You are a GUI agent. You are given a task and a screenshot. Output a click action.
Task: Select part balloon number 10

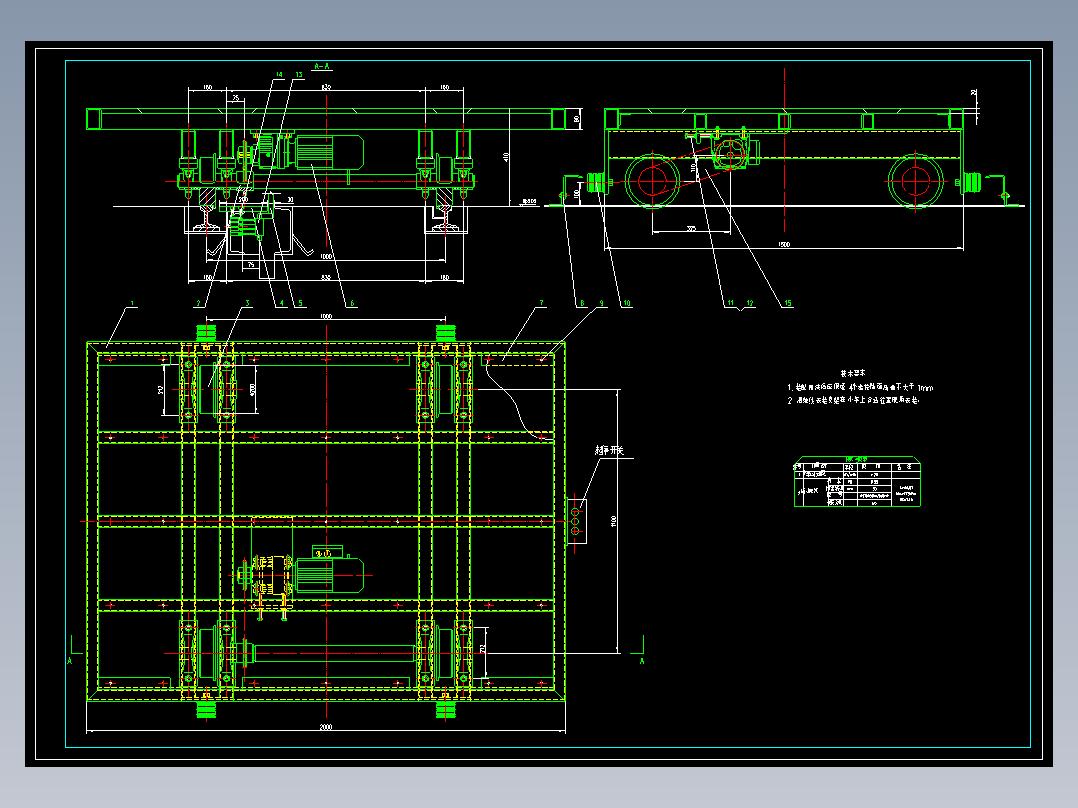(626, 303)
